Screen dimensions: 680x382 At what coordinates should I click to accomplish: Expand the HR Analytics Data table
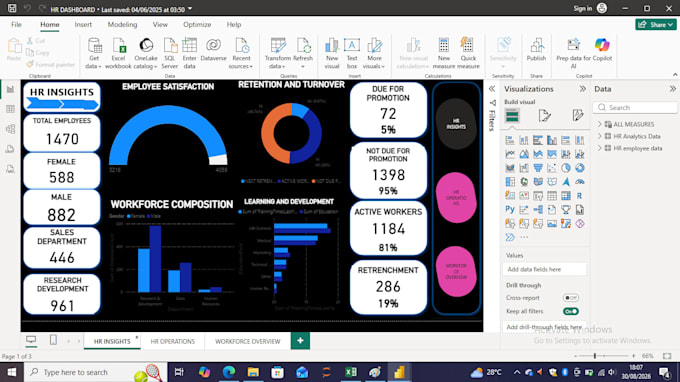pos(599,136)
